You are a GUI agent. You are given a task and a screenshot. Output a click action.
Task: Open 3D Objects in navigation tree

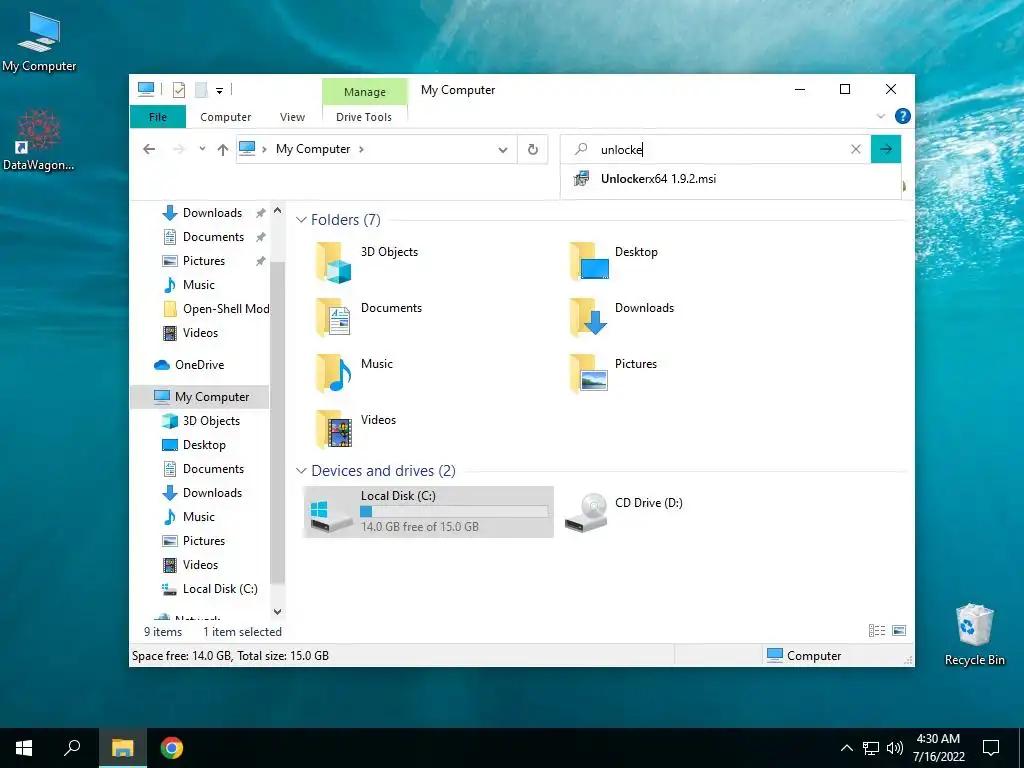(211, 421)
